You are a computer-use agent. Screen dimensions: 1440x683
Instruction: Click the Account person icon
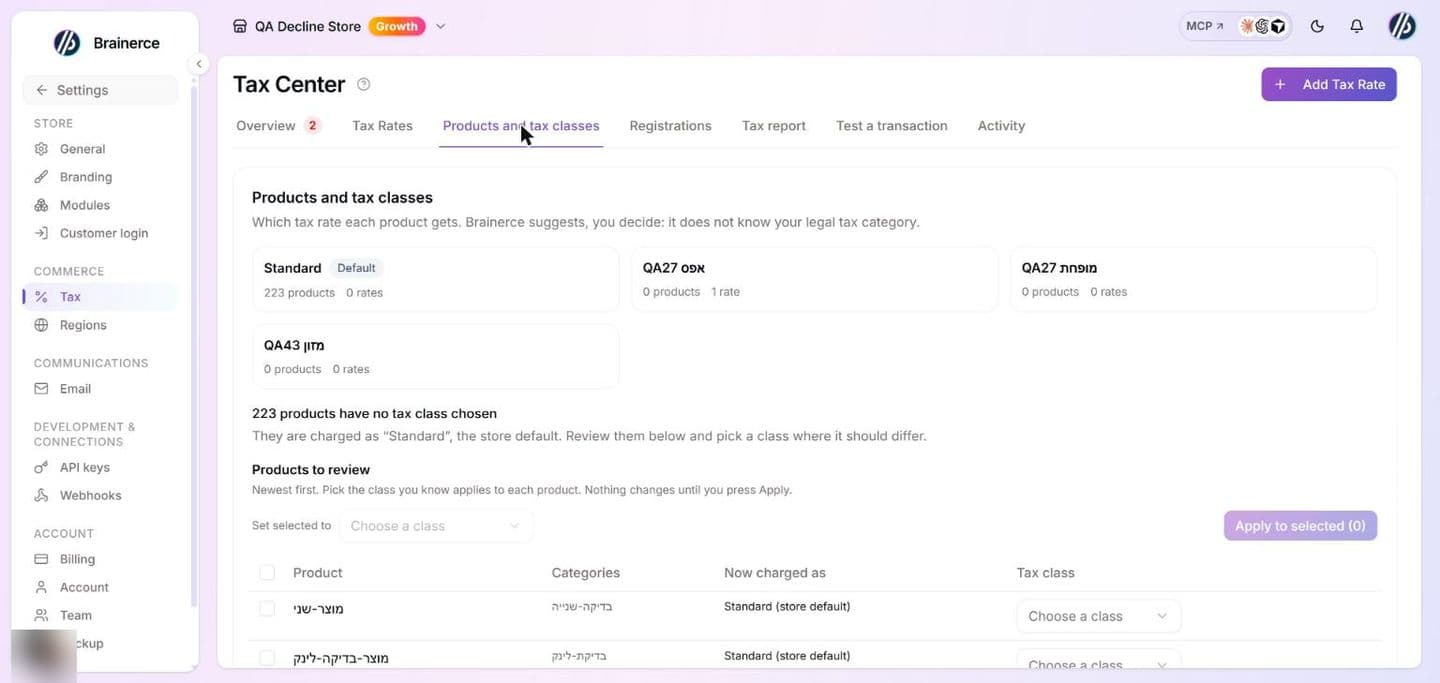tap(41, 587)
